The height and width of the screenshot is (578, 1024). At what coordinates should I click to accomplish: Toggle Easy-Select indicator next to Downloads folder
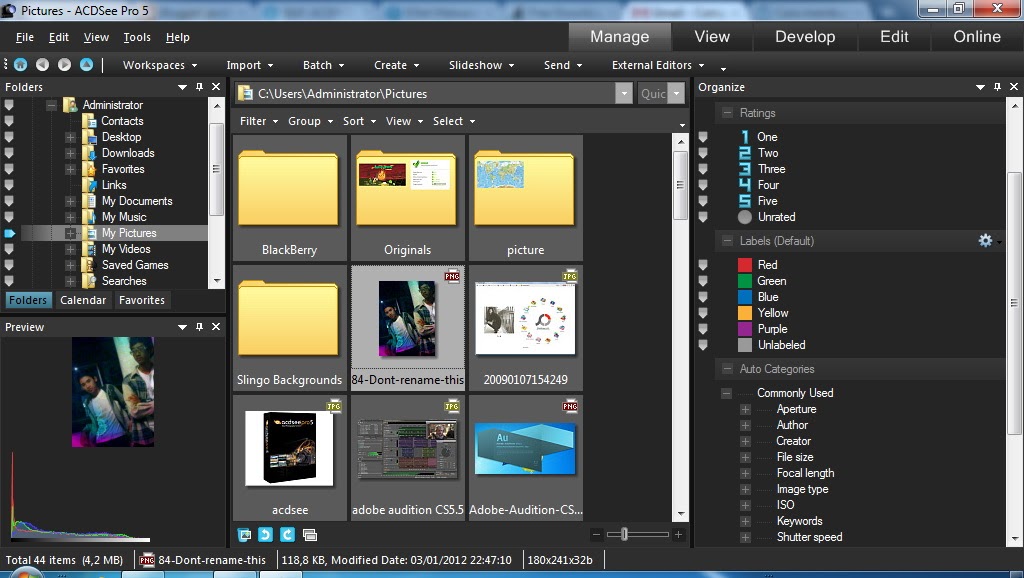pyautogui.click(x=10, y=153)
